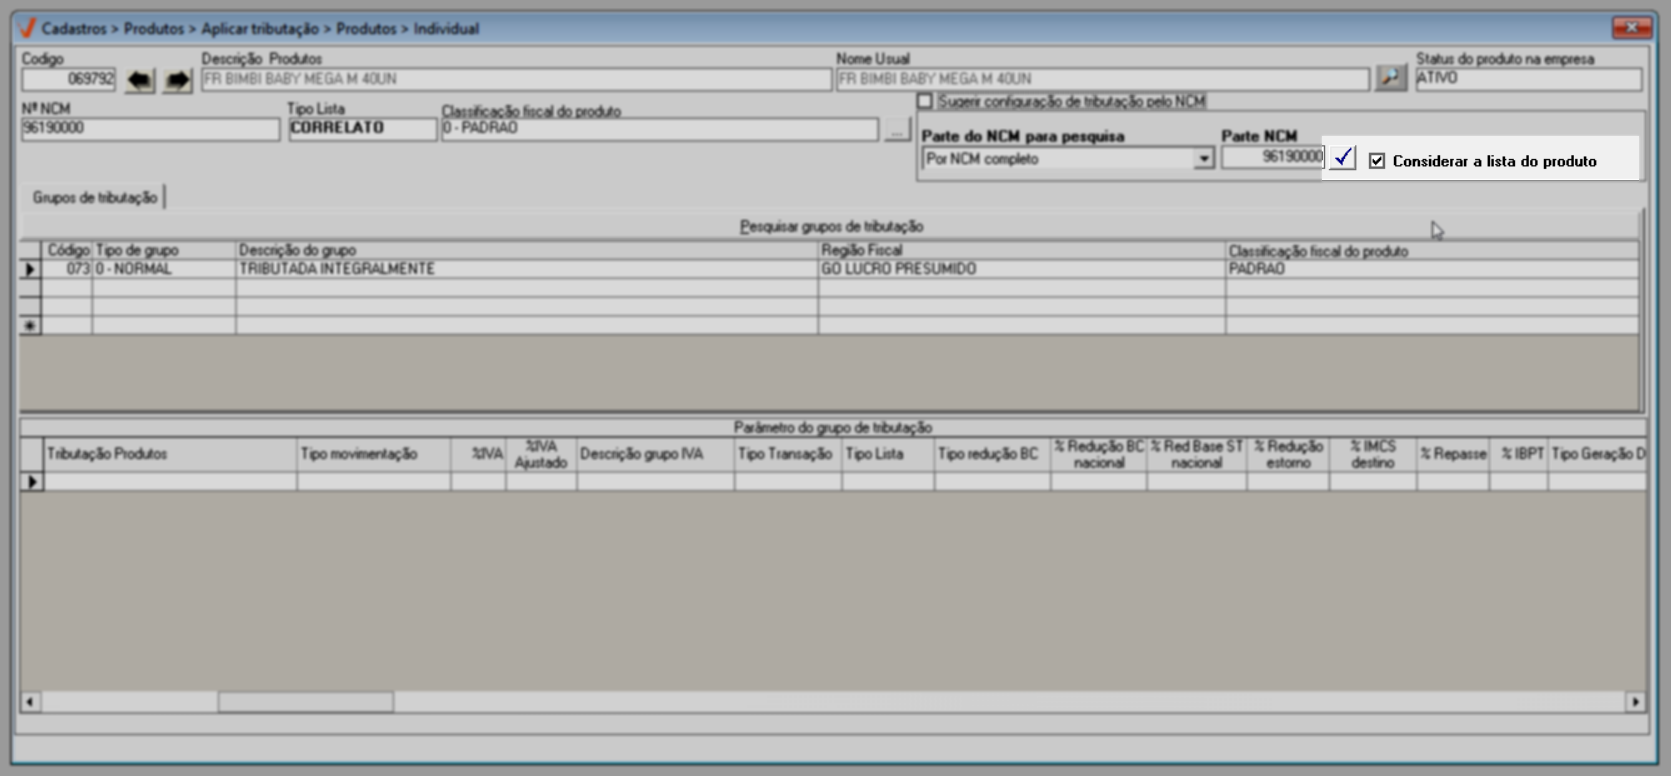Uncheck Considerar a lista do produto
This screenshot has width=1671, height=776.
click(x=1377, y=161)
